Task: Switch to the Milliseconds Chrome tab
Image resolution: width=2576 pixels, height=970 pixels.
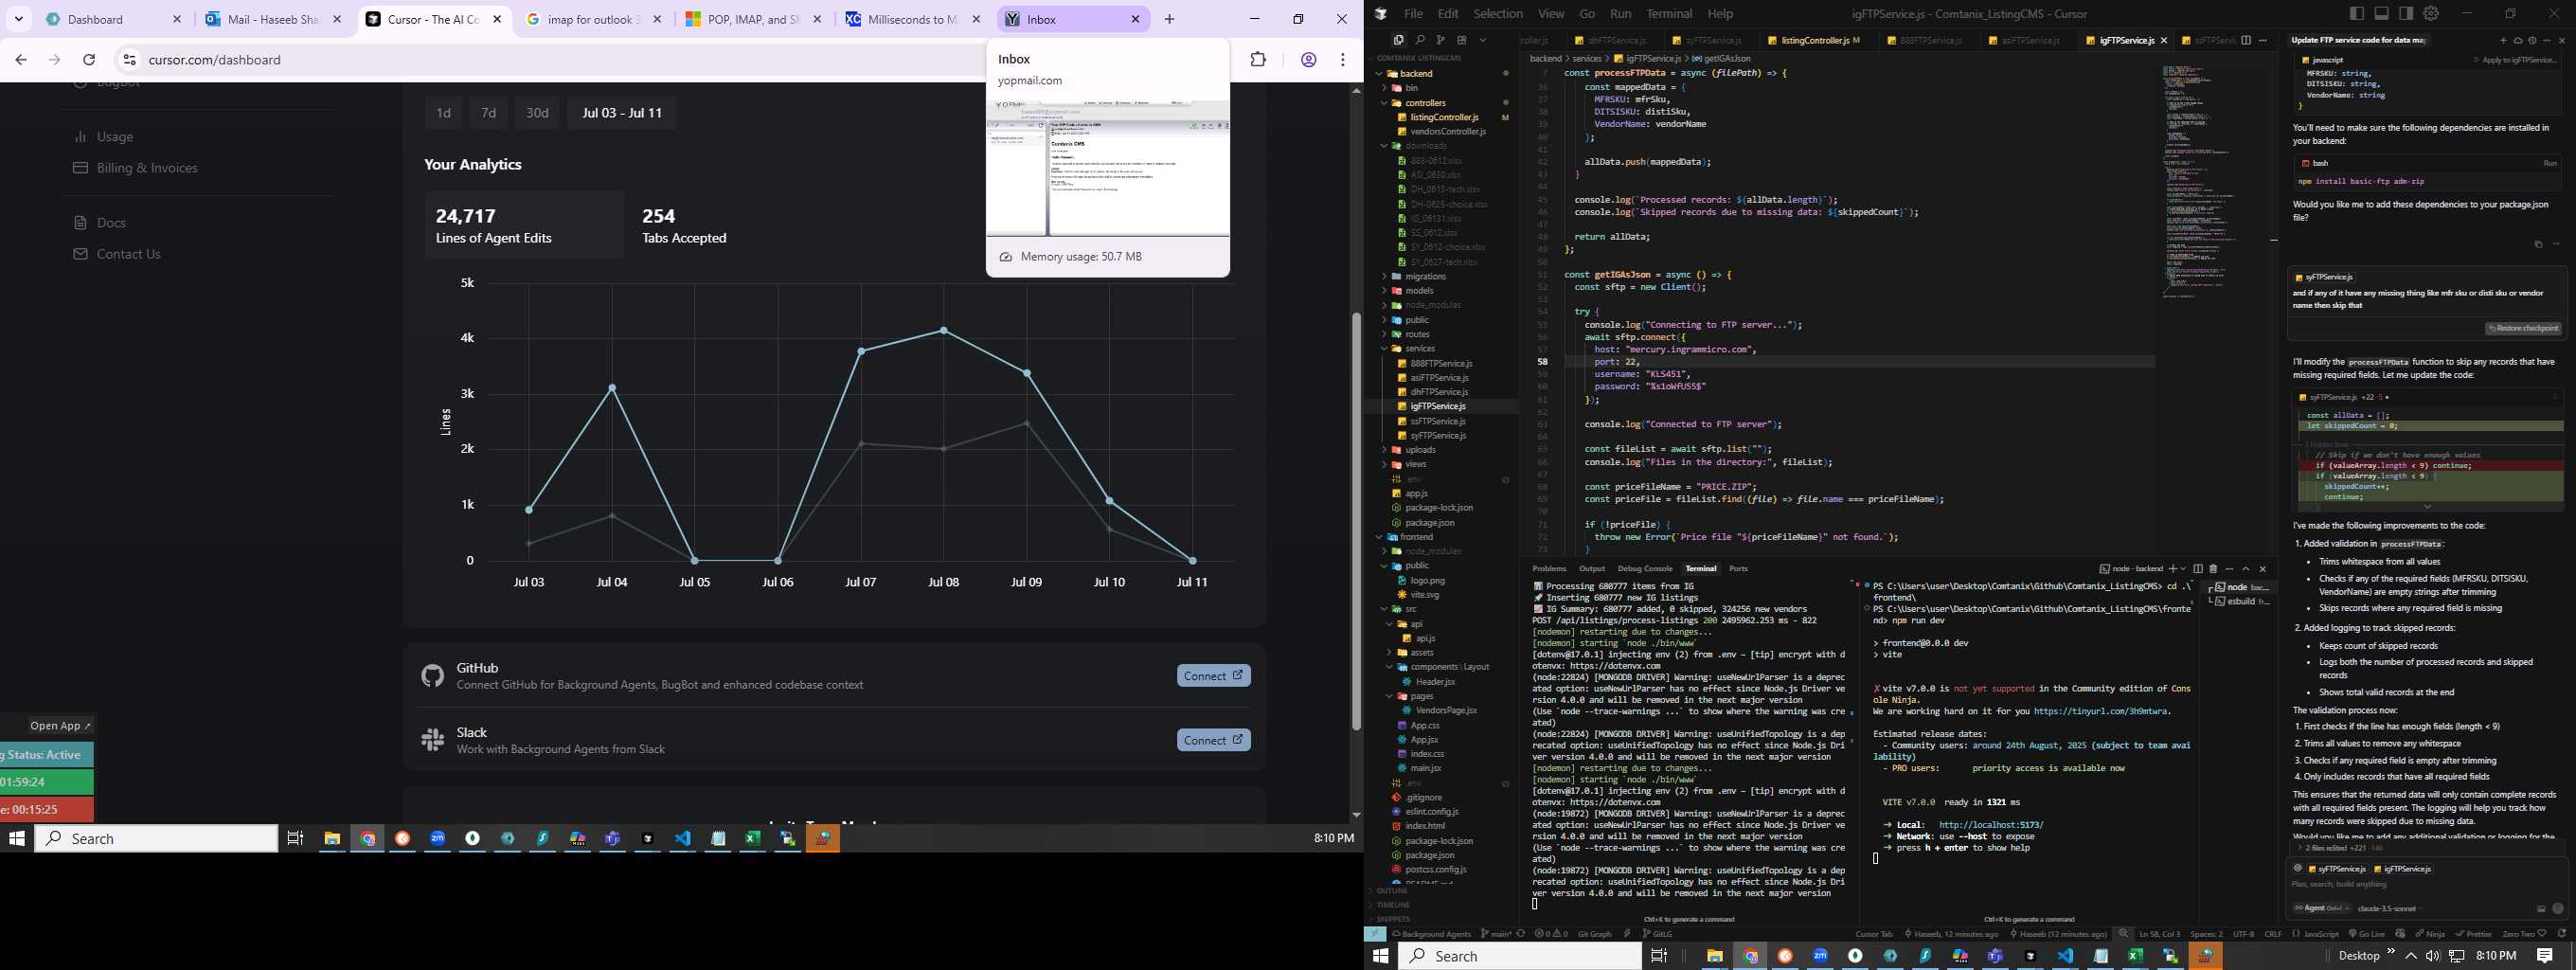Action: coord(913,19)
